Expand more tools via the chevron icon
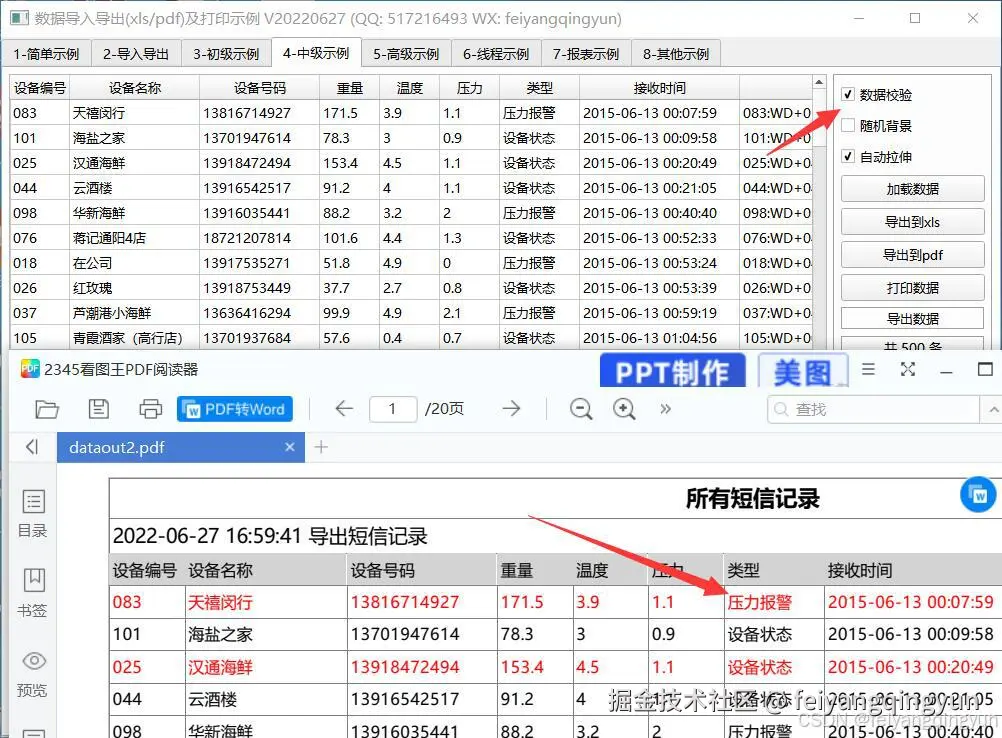Image resolution: width=1002 pixels, height=738 pixels. point(663,408)
